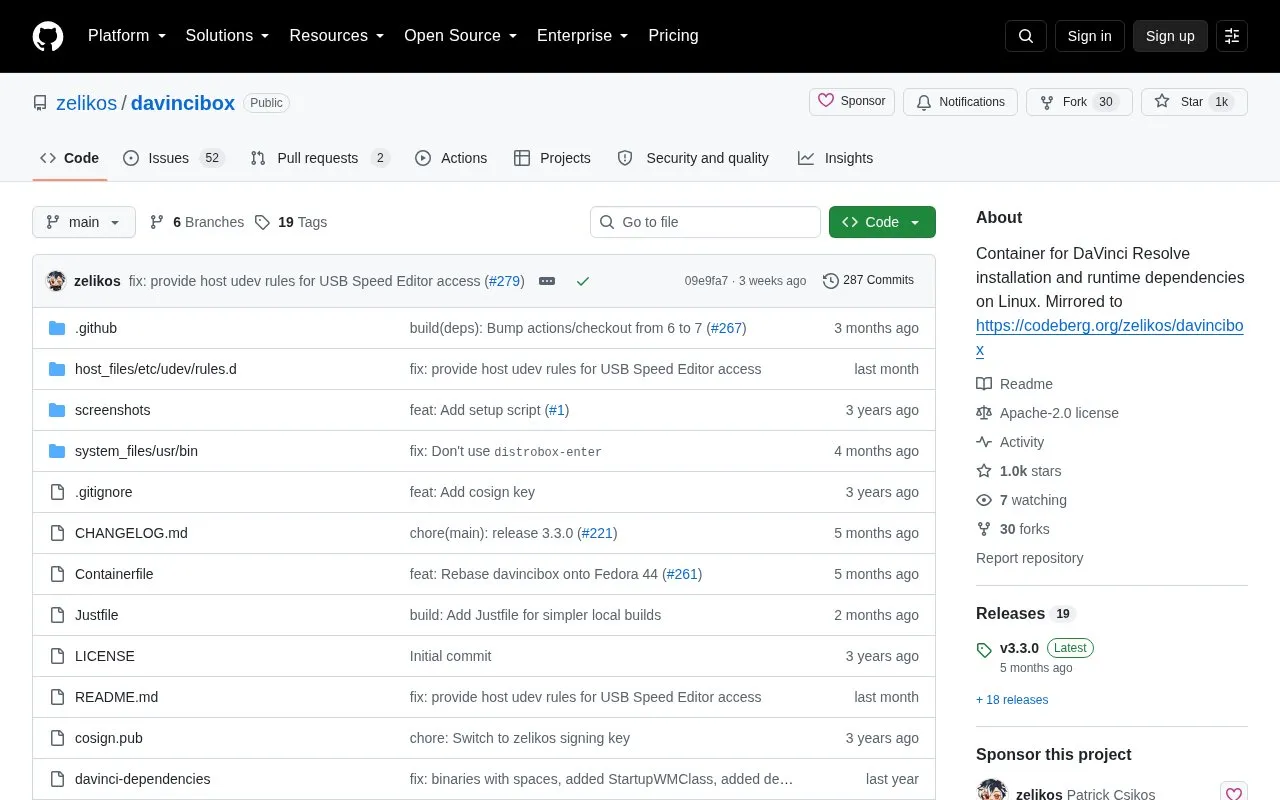The image size is (1280, 800).
Task: Expand the Solutions menu
Action: 227,36
